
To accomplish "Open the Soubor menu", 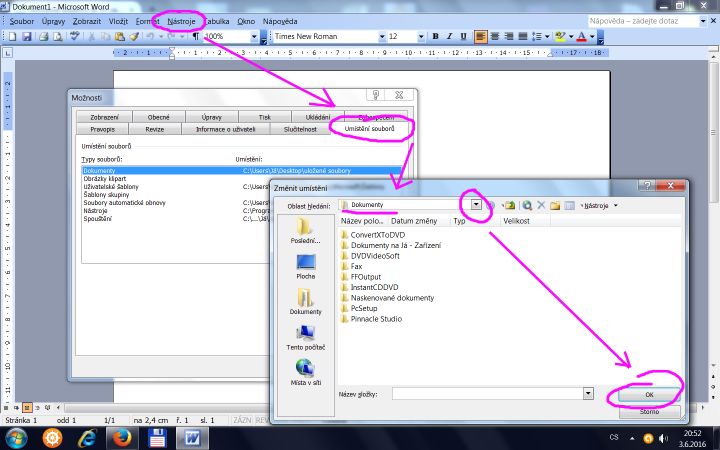I will click(x=22, y=21).
